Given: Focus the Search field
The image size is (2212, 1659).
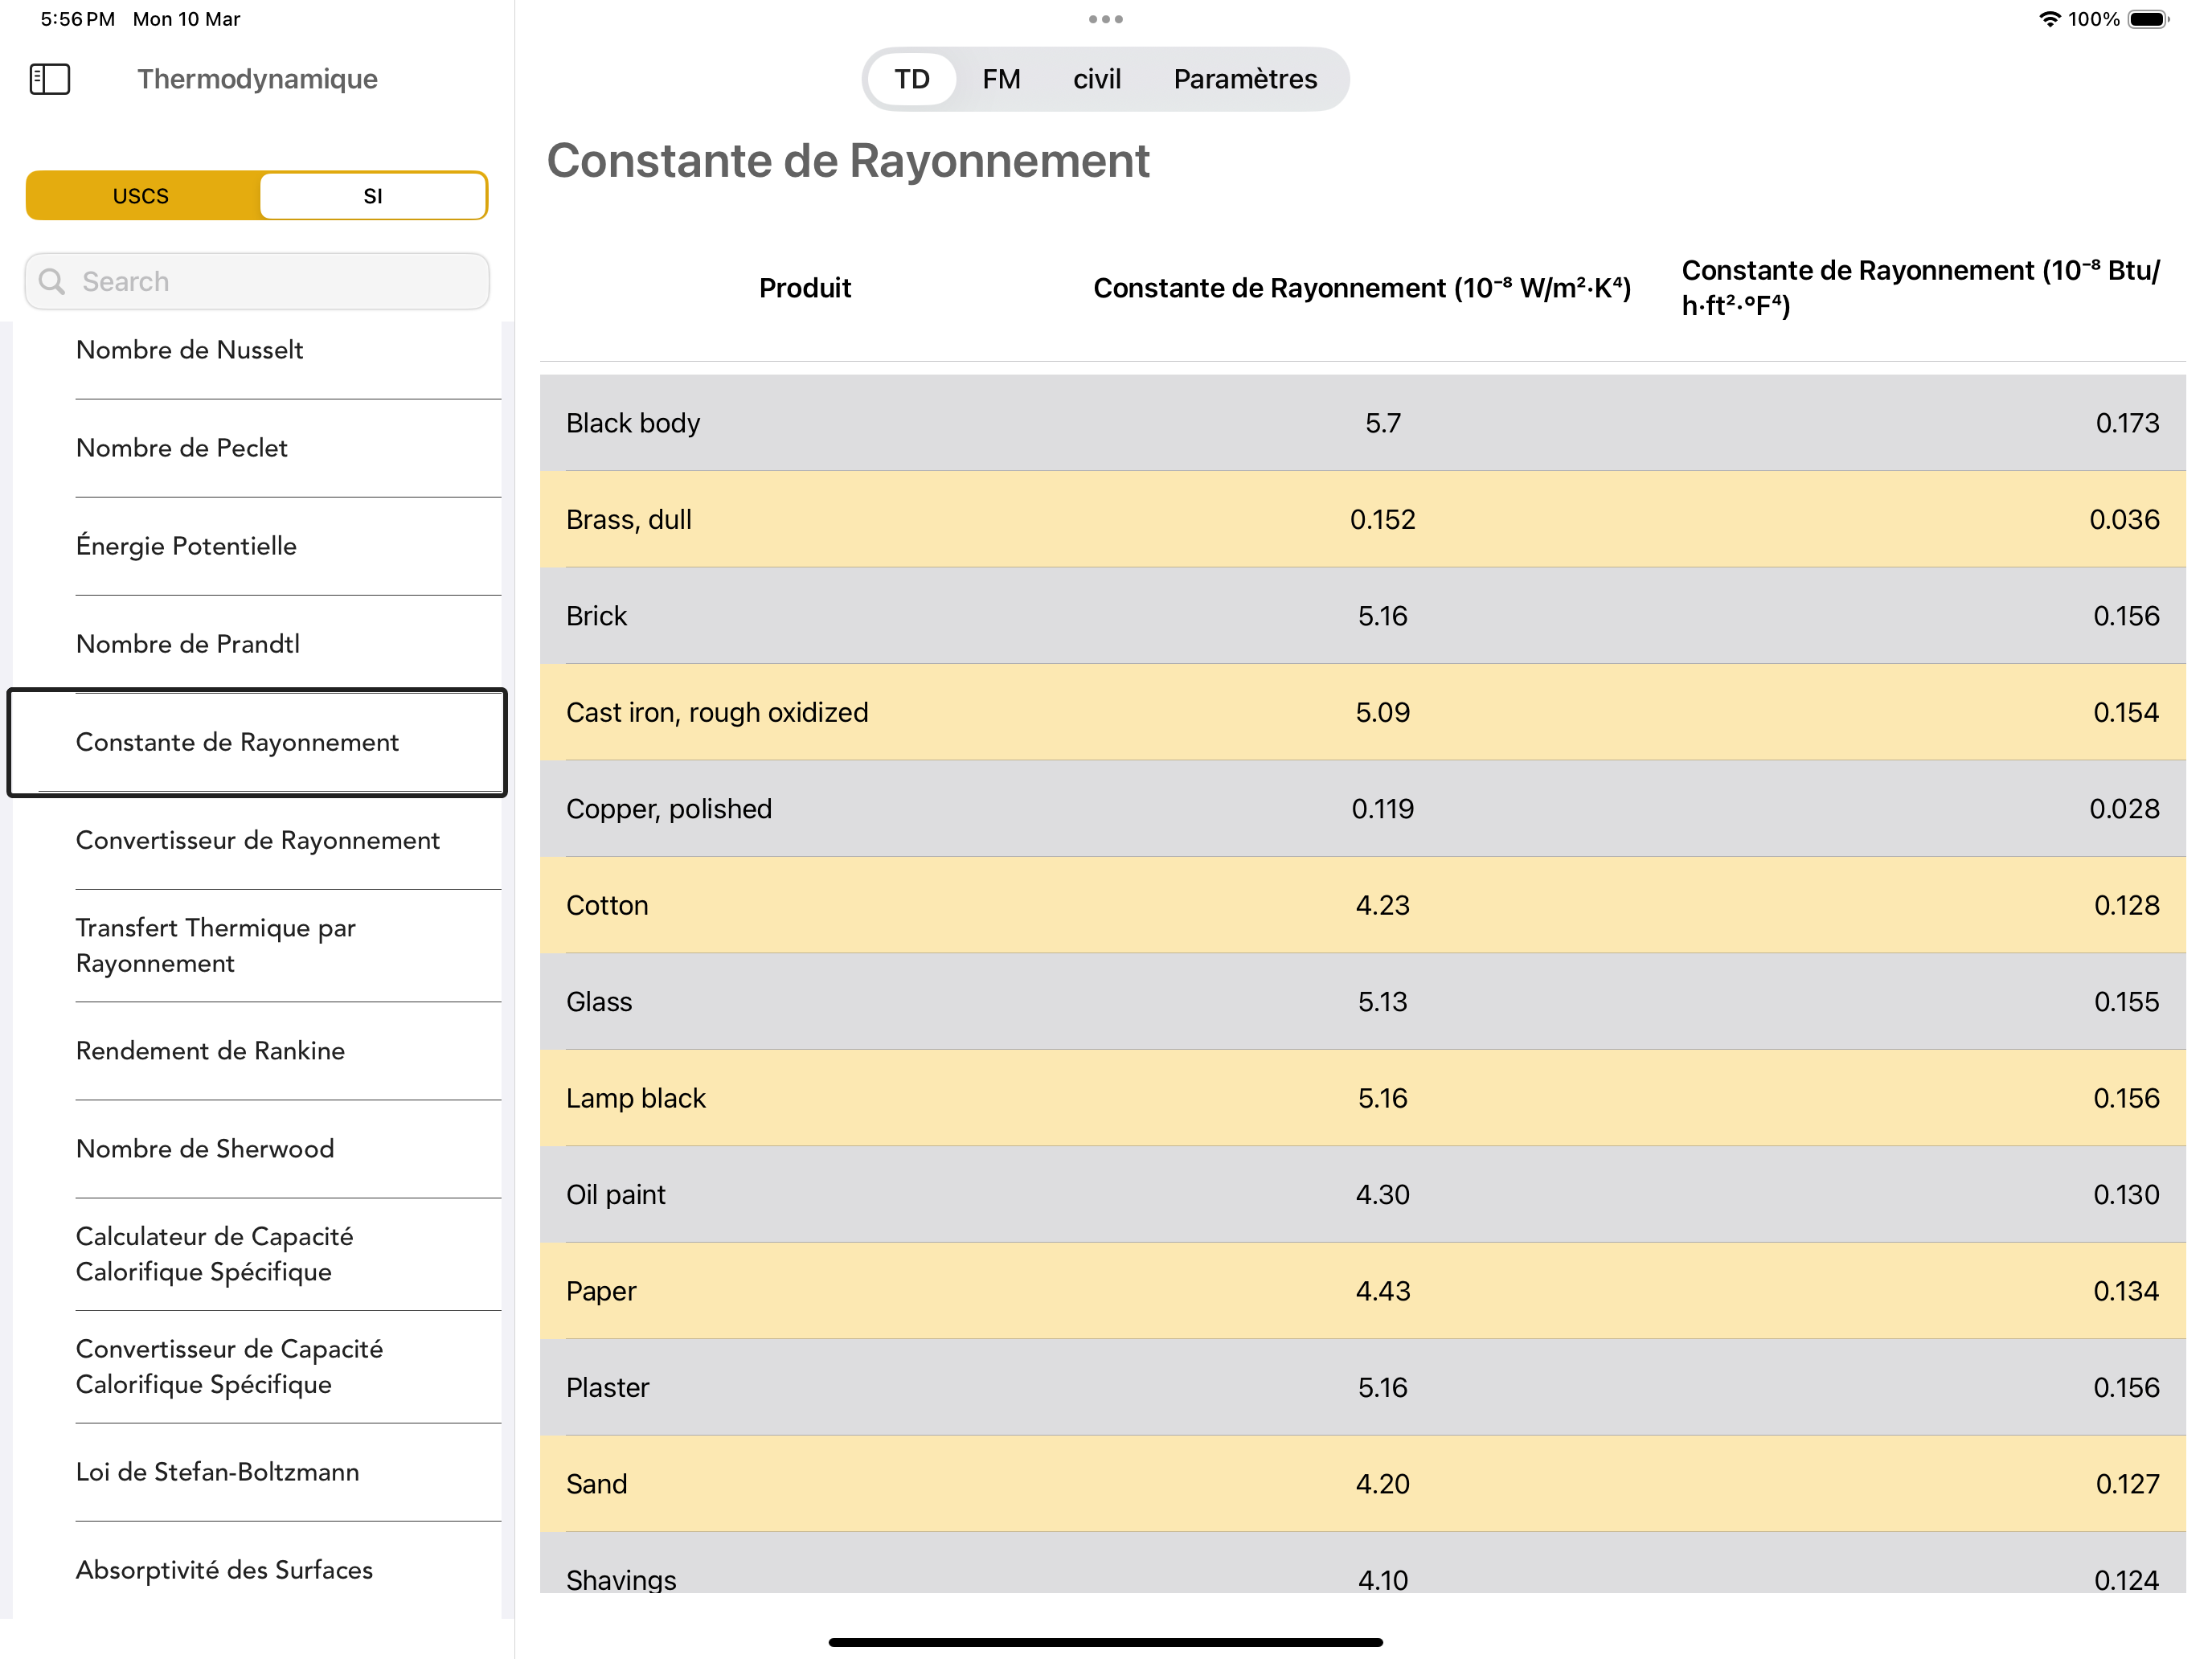Looking at the screenshot, I should tap(257, 282).
